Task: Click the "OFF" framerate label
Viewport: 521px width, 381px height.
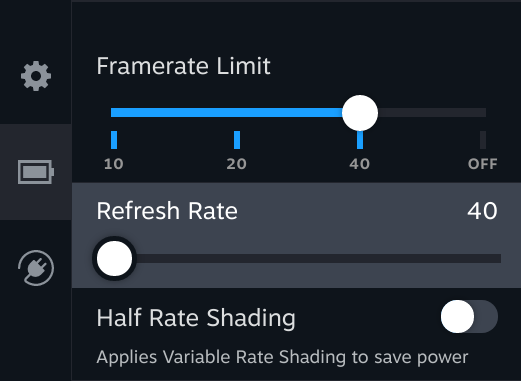Action: click(x=483, y=164)
